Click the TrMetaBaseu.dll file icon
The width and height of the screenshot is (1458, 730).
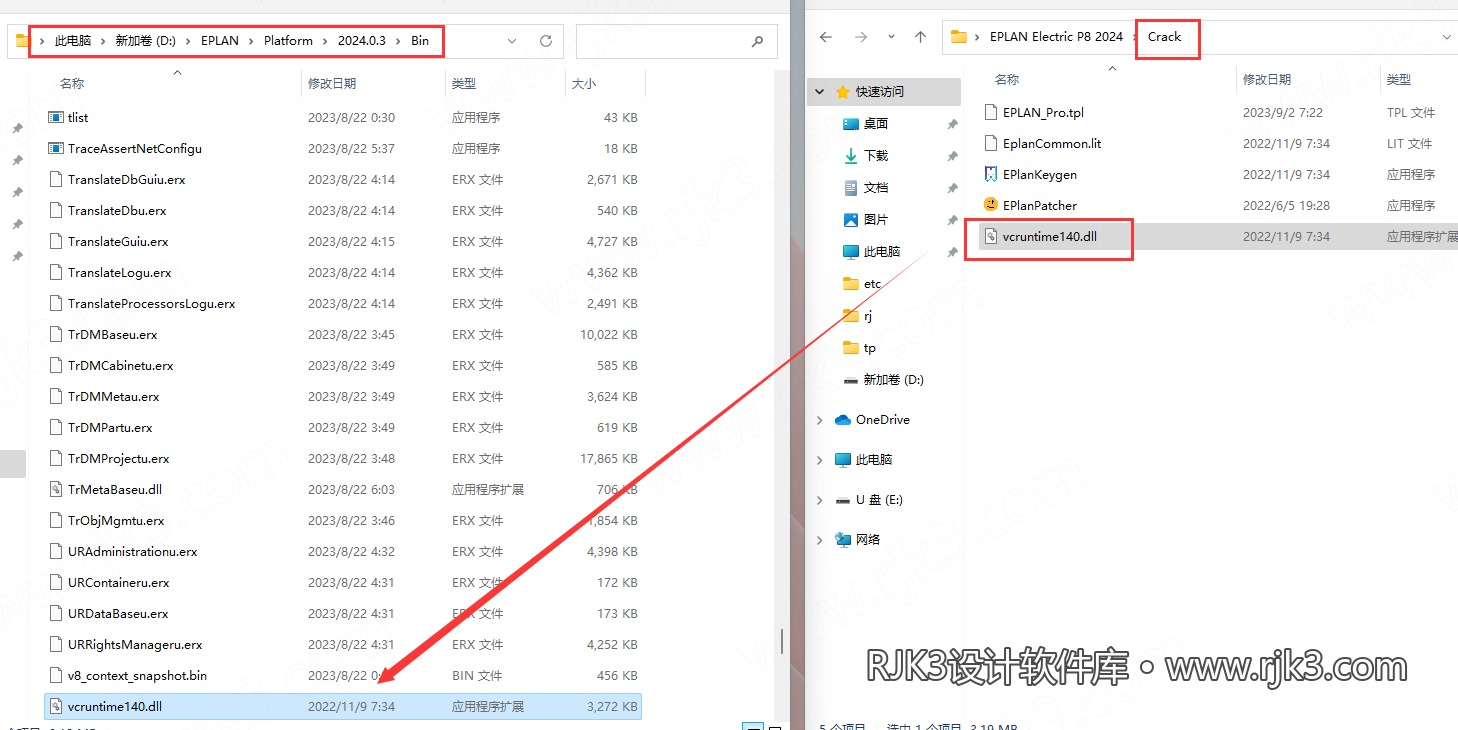[56, 489]
